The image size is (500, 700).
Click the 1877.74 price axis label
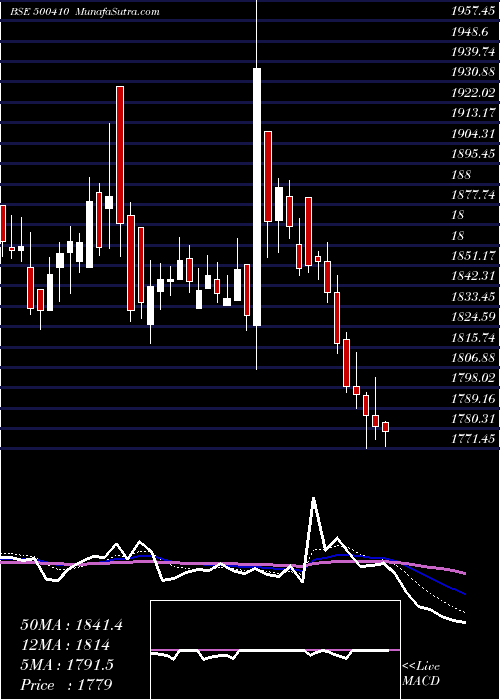pyautogui.click(x=473, y=195)
